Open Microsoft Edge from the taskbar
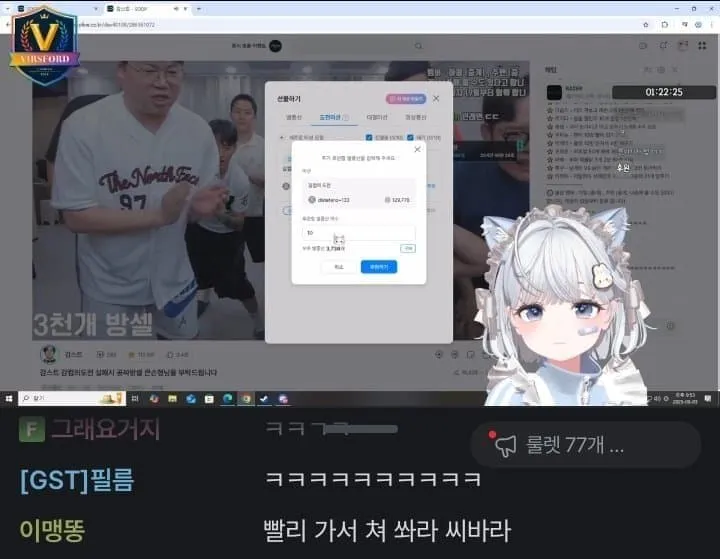This screenshot has height=559, width=720. click(227, 399)
